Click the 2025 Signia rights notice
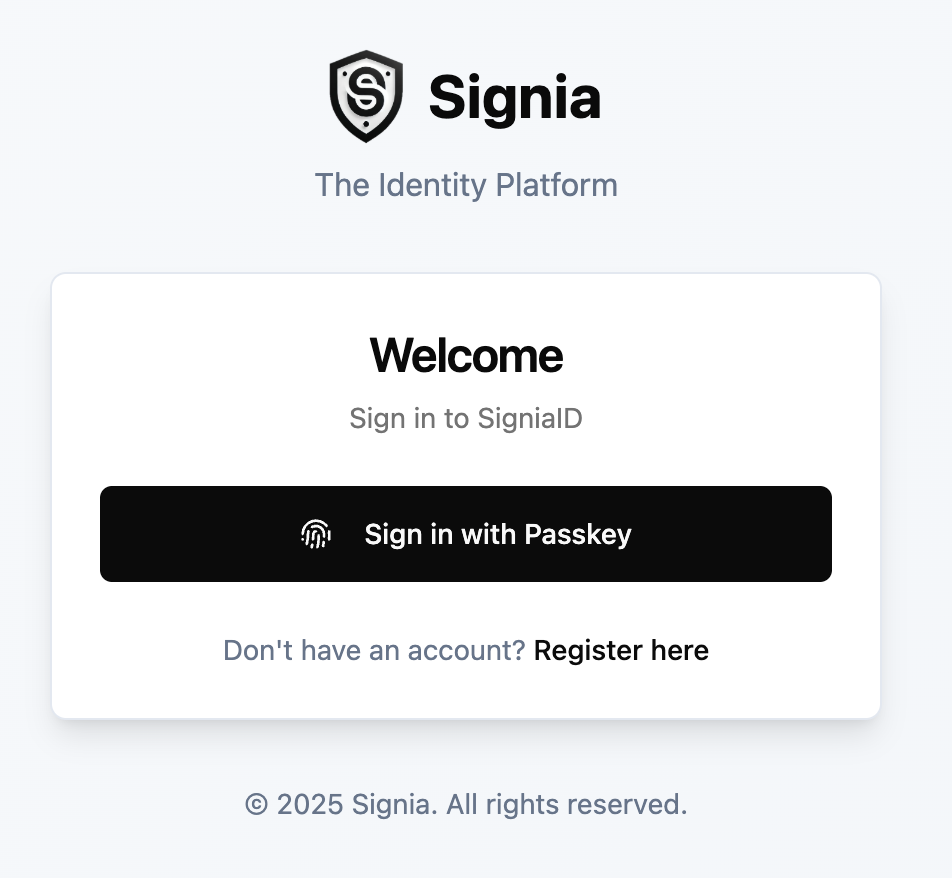Image resolution: width=952 pixels, height=878 pixels. pos(466,804)
